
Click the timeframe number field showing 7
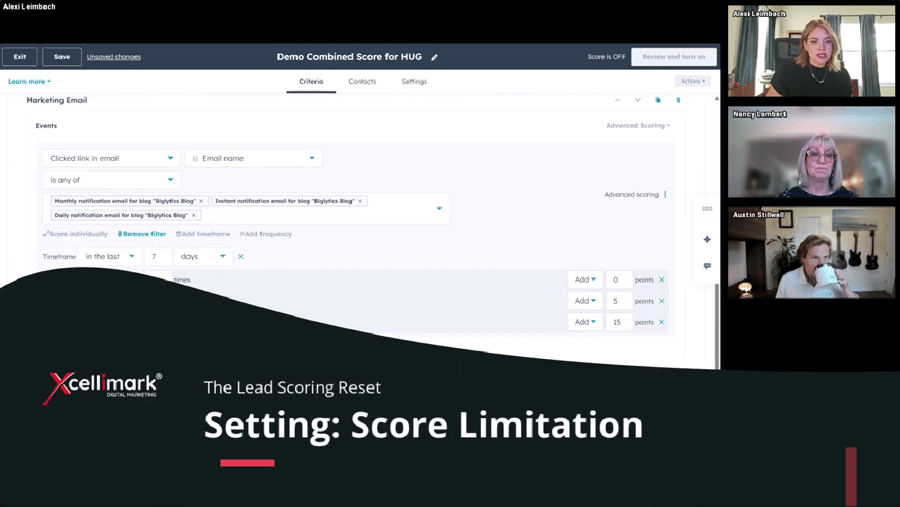(157, 257)
